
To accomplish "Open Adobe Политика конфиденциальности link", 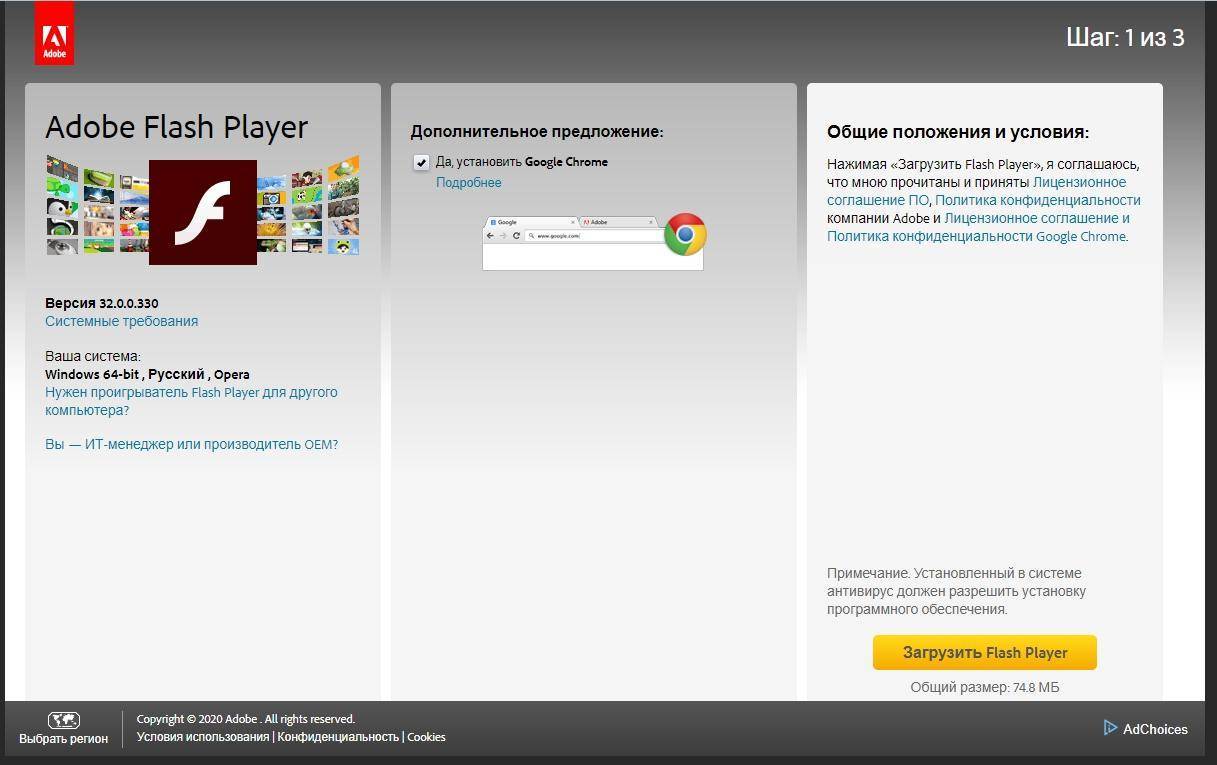I will pos(1037,200).
